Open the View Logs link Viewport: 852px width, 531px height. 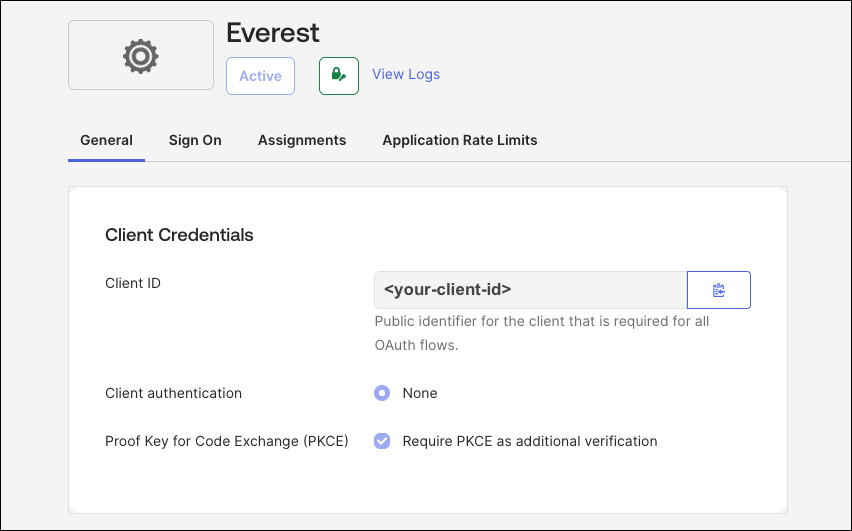tap(406, 74)
